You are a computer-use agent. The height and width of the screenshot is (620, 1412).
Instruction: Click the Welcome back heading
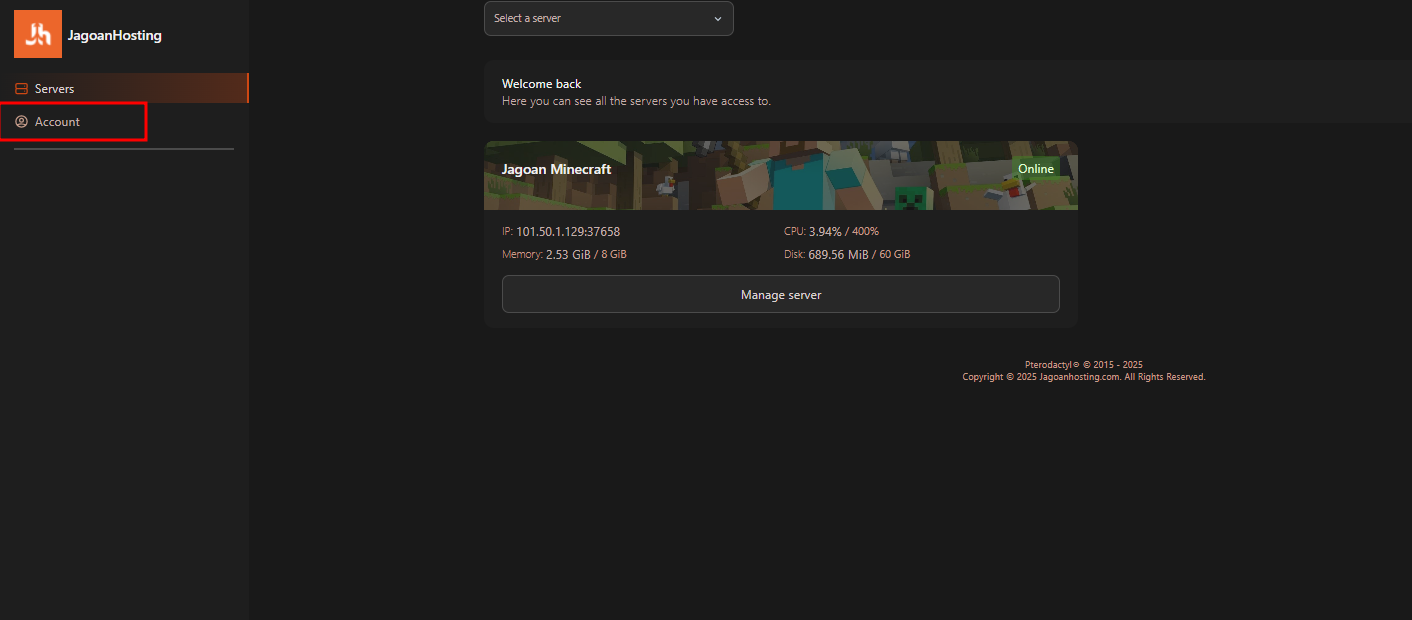click(541, 84)
